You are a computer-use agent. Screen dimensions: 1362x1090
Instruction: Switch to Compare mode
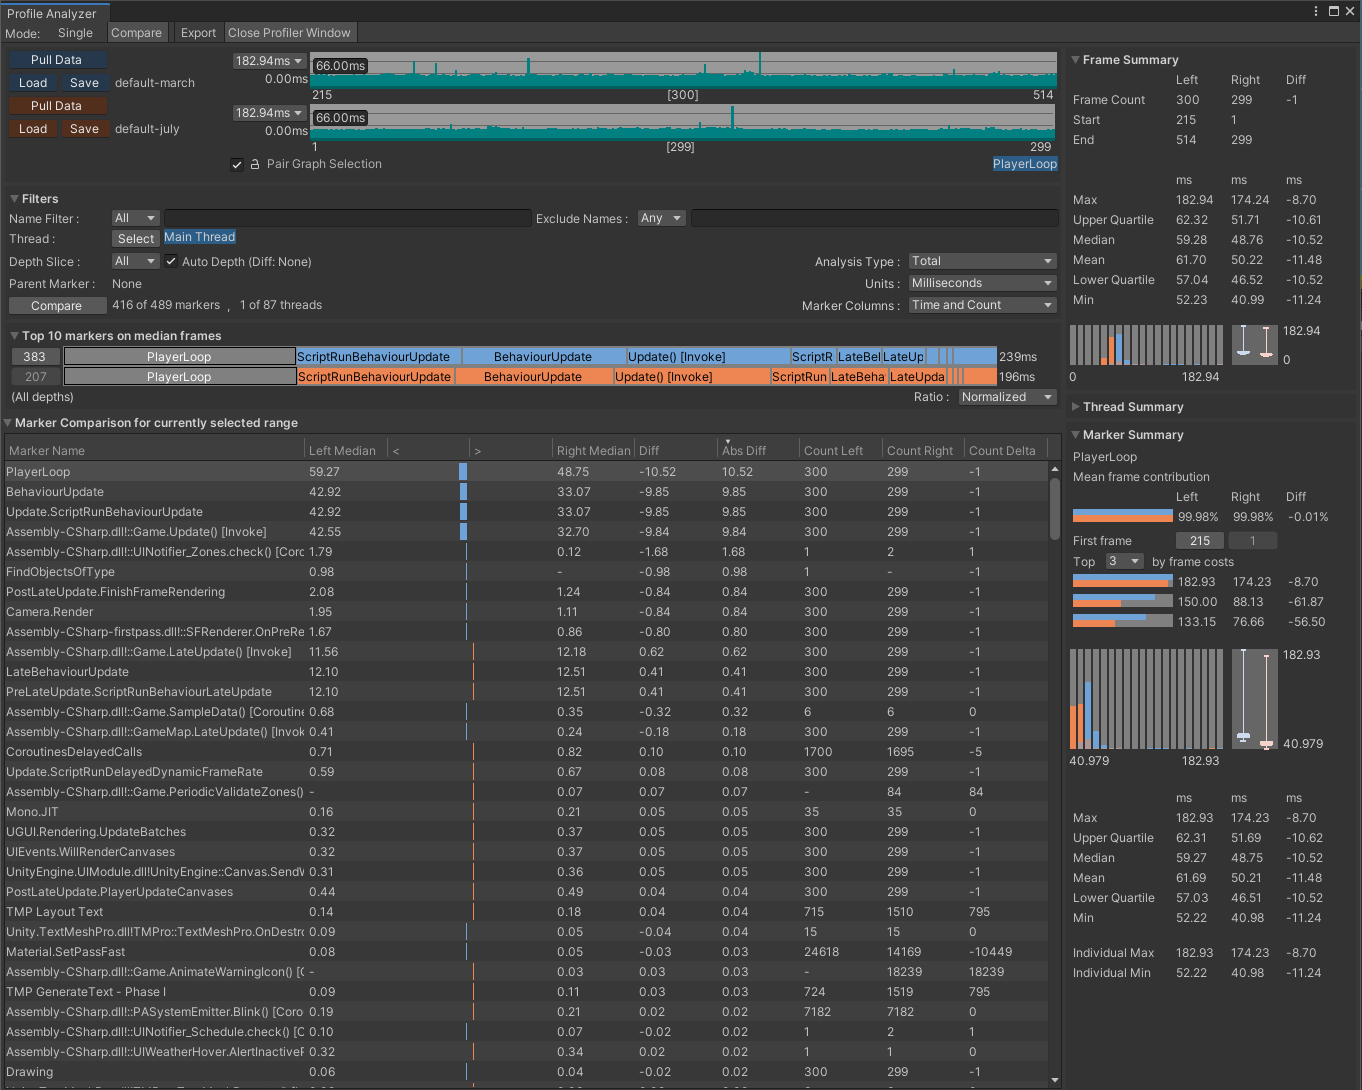(x=136, y=33)
